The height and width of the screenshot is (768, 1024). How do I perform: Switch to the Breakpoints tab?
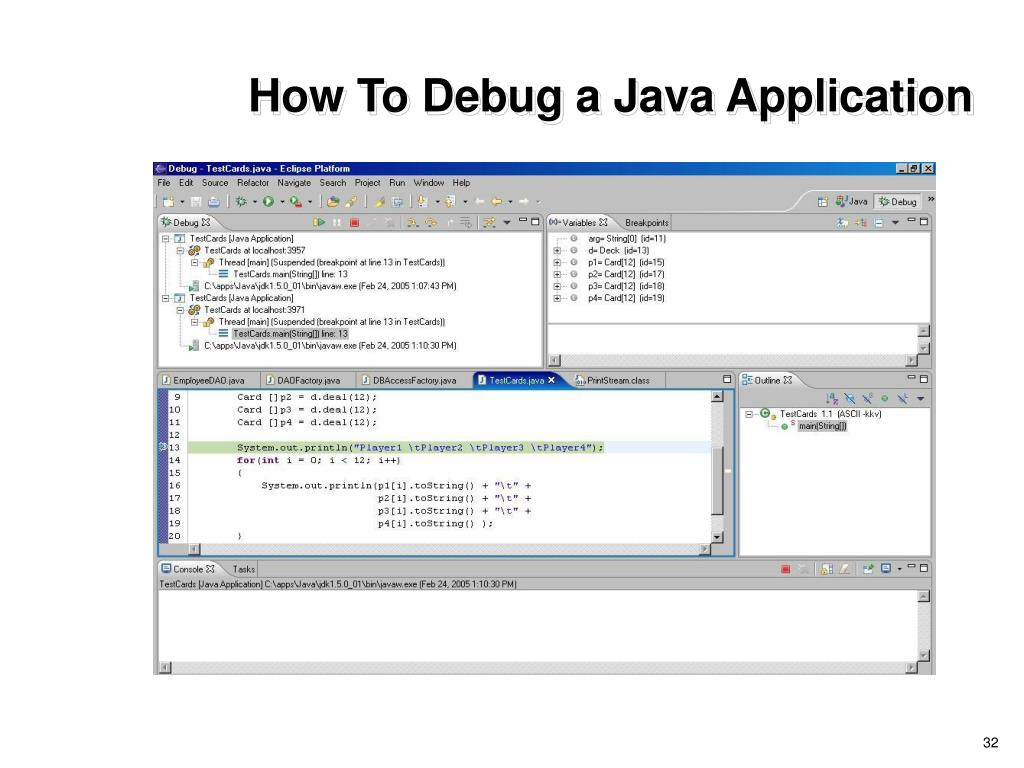pos(647,222)
